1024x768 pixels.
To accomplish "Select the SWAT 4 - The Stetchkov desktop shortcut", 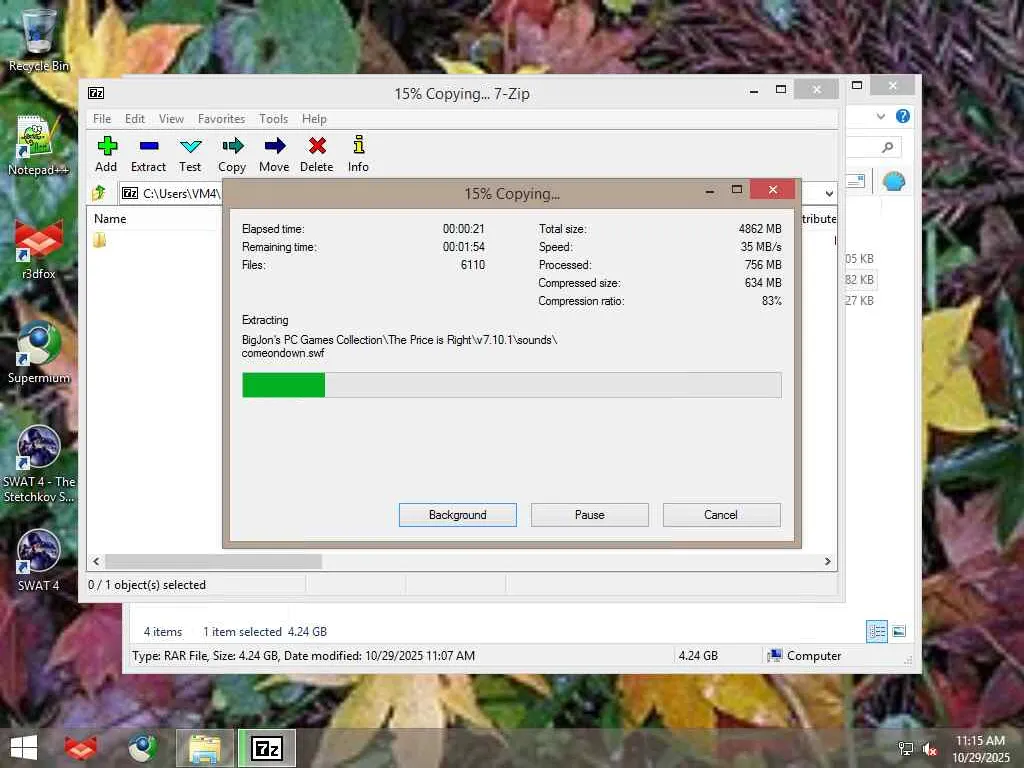I will click(38, 464).
